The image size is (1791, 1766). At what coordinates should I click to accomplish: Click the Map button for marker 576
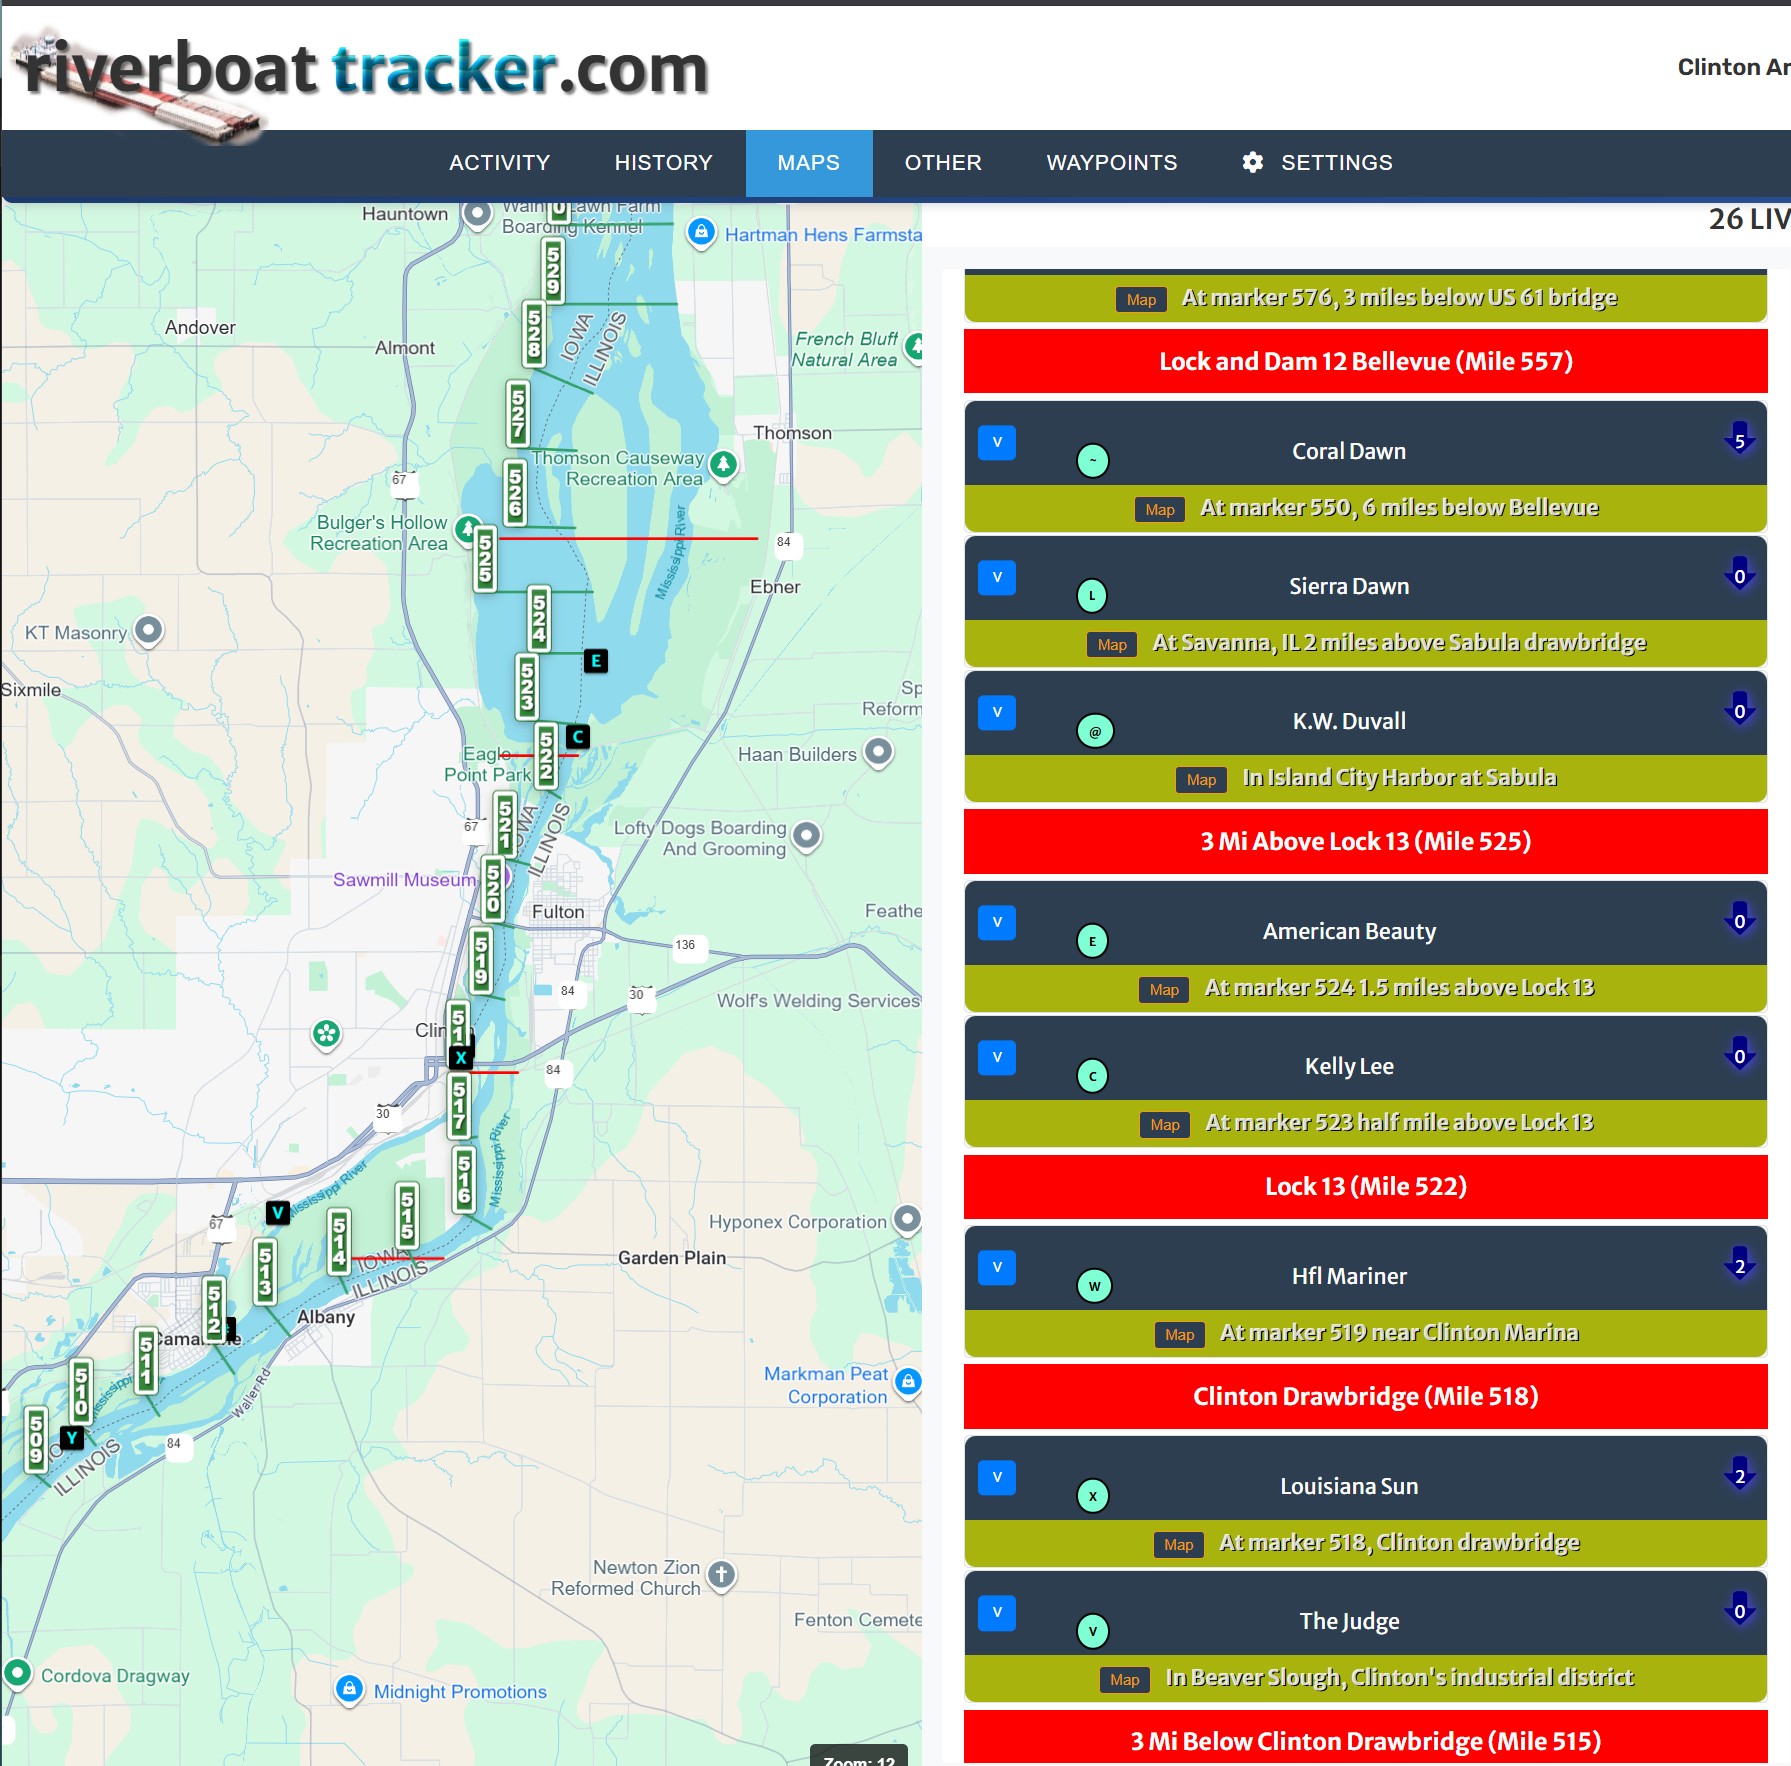[x=1141, y=299]
